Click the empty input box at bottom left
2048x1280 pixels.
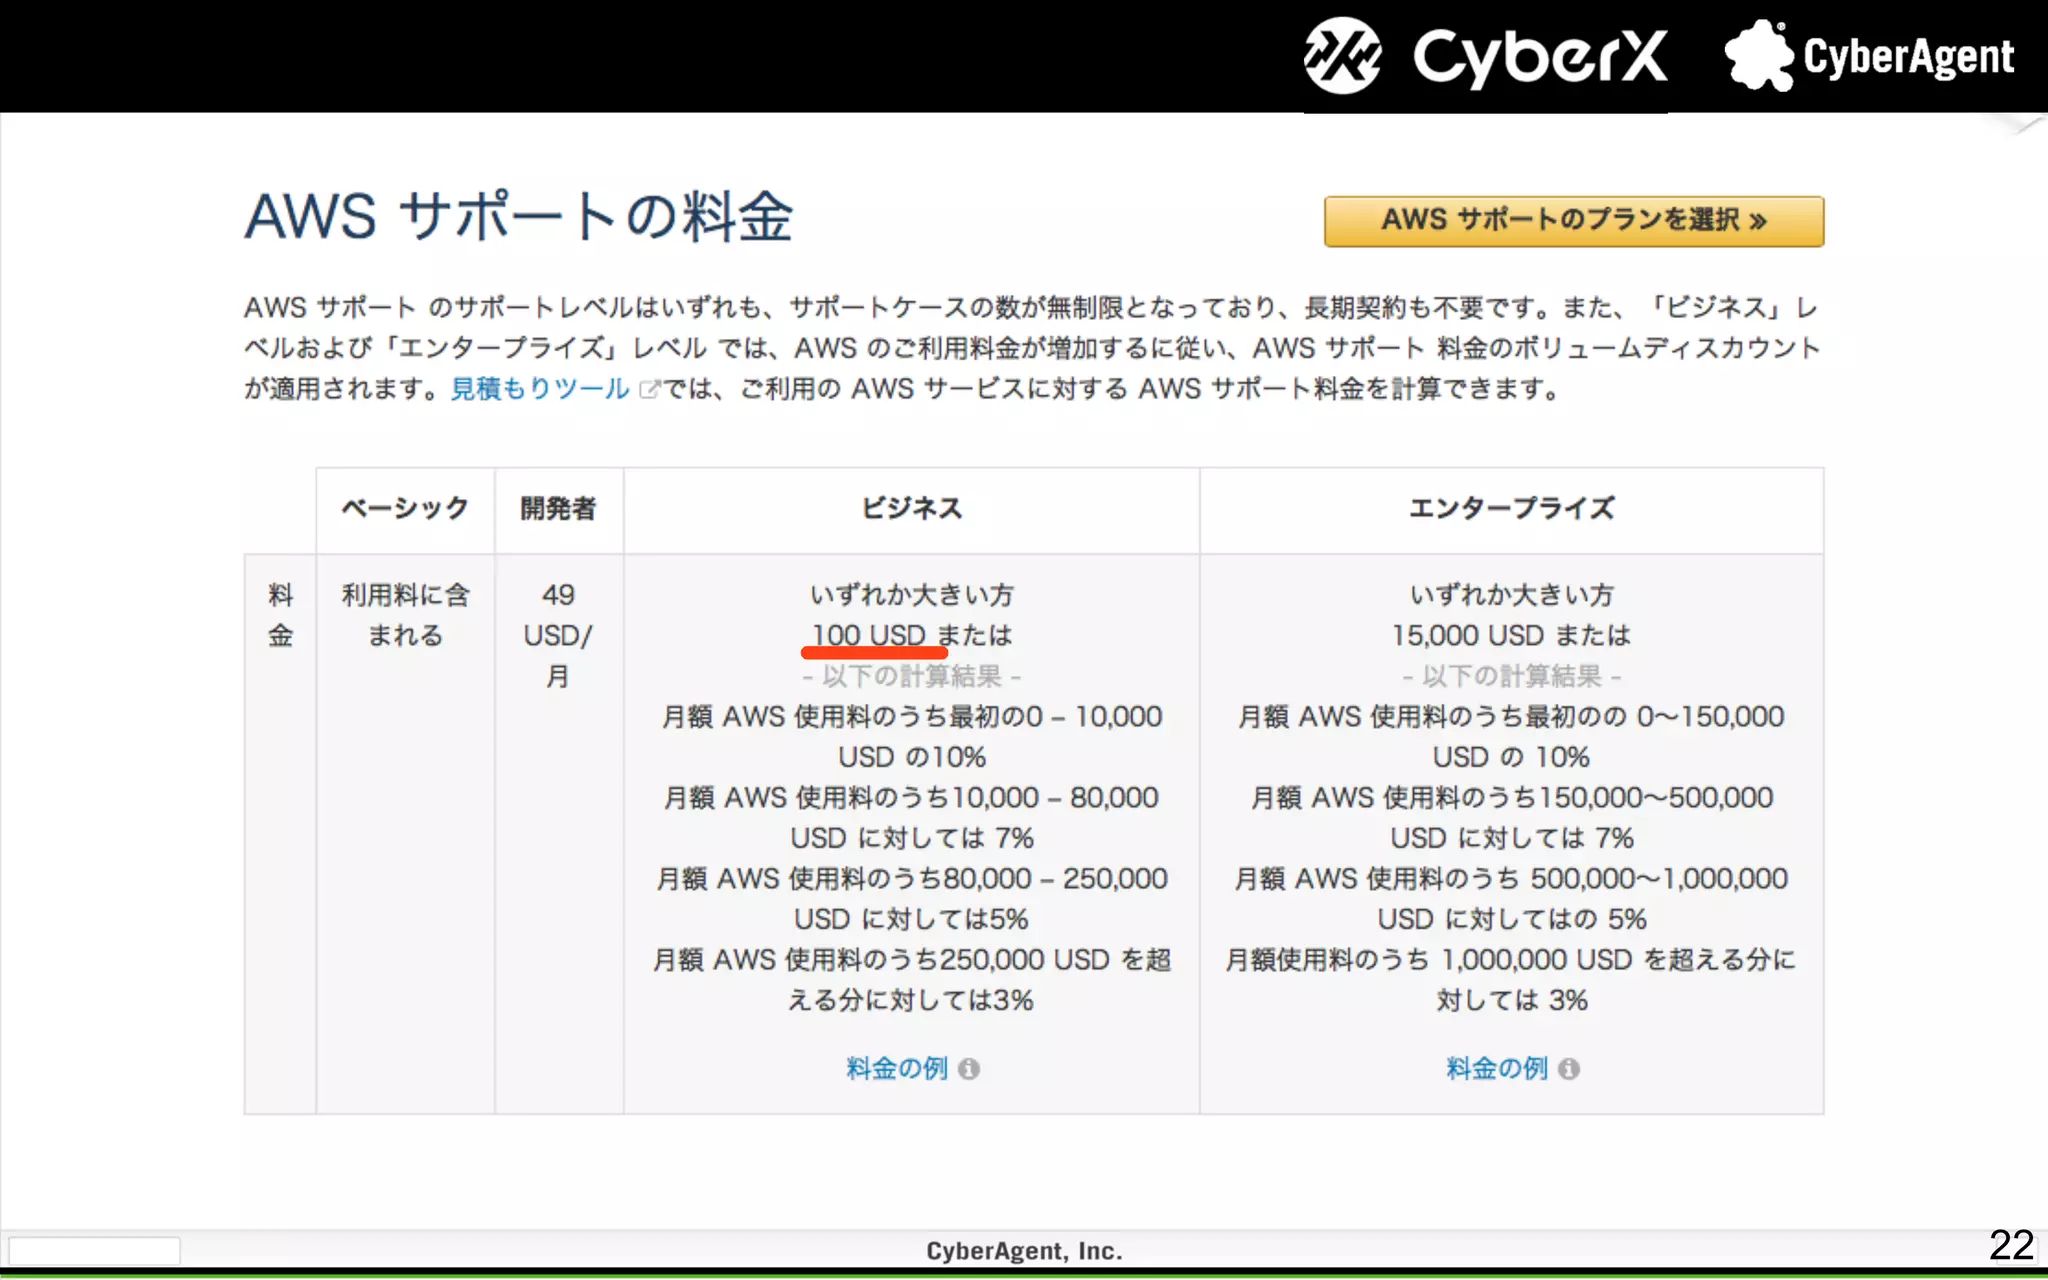[x=94, y=1250]
